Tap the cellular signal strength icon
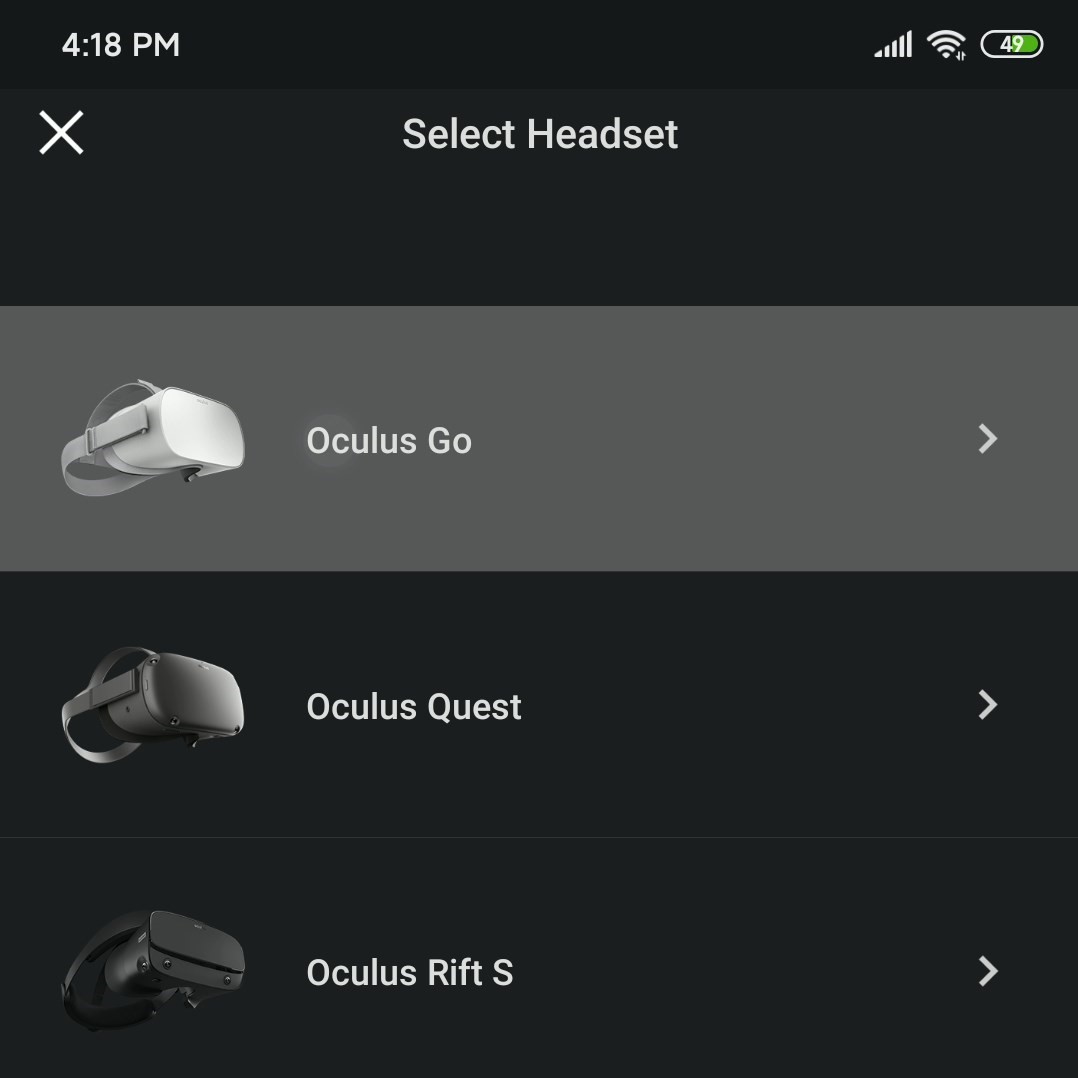The image size is (1078, 1078). click(893, 45)
